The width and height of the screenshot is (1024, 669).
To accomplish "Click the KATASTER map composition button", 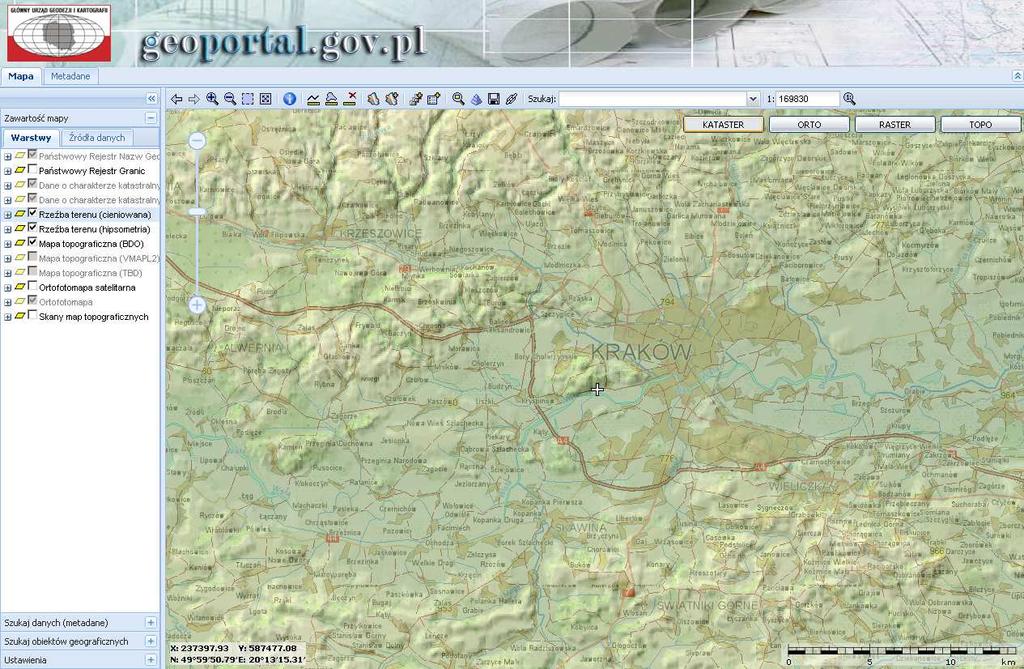I will pyautogui.click(x=723, y=124).
